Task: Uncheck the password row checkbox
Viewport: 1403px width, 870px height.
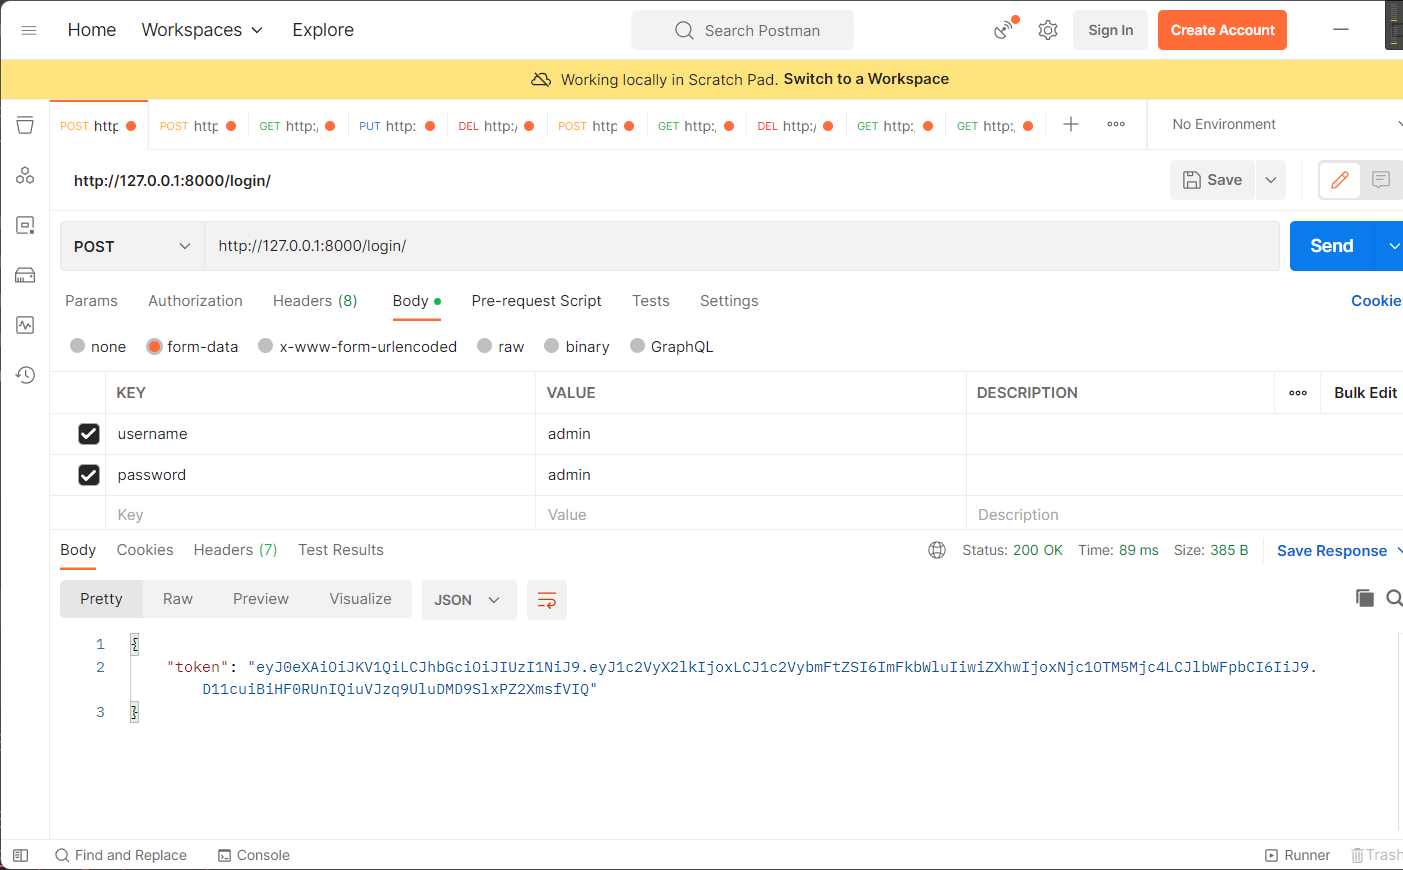Action: tap(89, 475)
